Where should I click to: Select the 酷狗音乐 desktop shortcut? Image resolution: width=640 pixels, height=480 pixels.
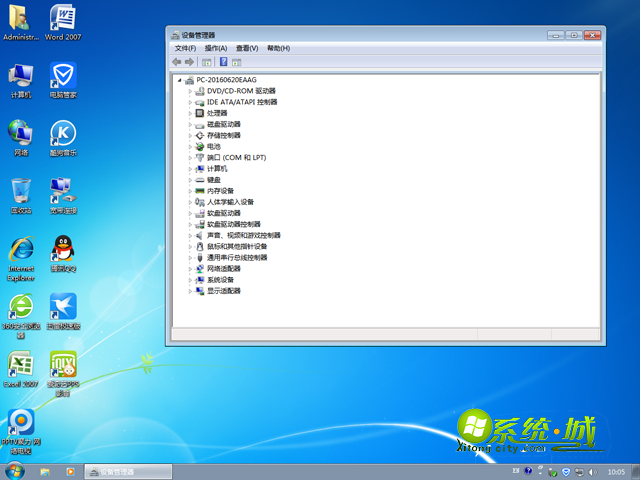63,138
